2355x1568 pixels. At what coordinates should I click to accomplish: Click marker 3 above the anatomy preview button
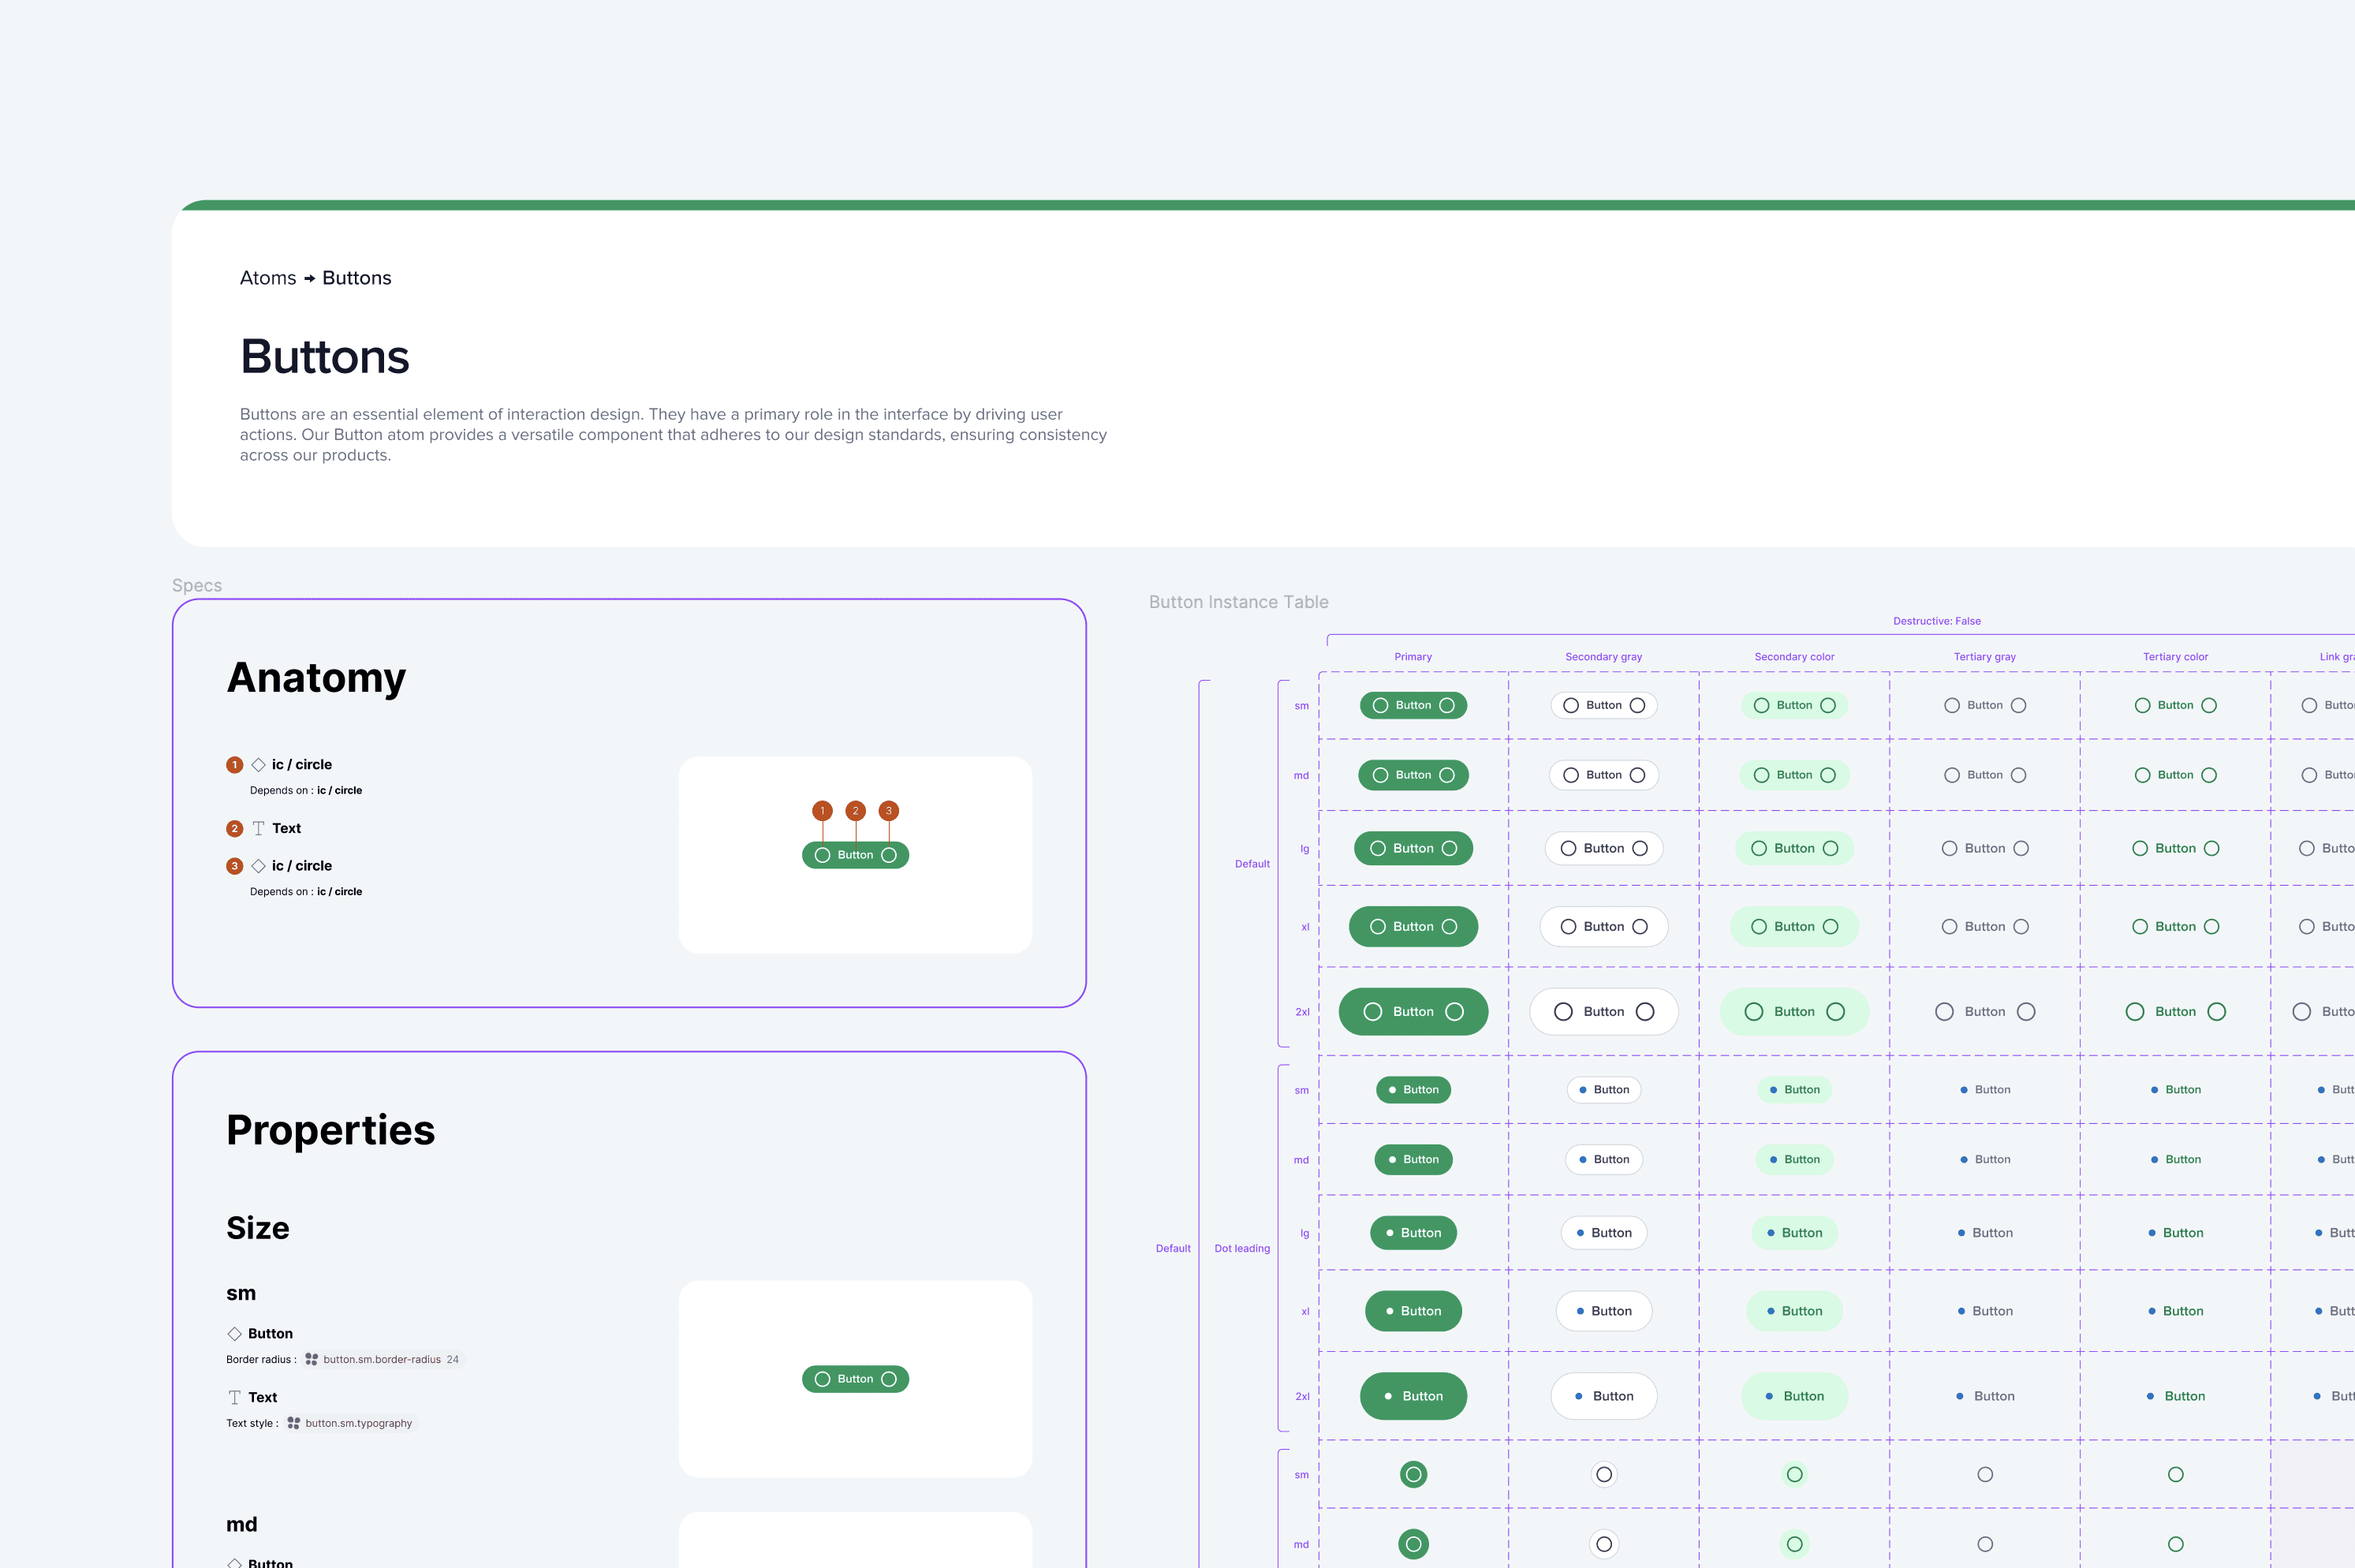click(888, 810)
